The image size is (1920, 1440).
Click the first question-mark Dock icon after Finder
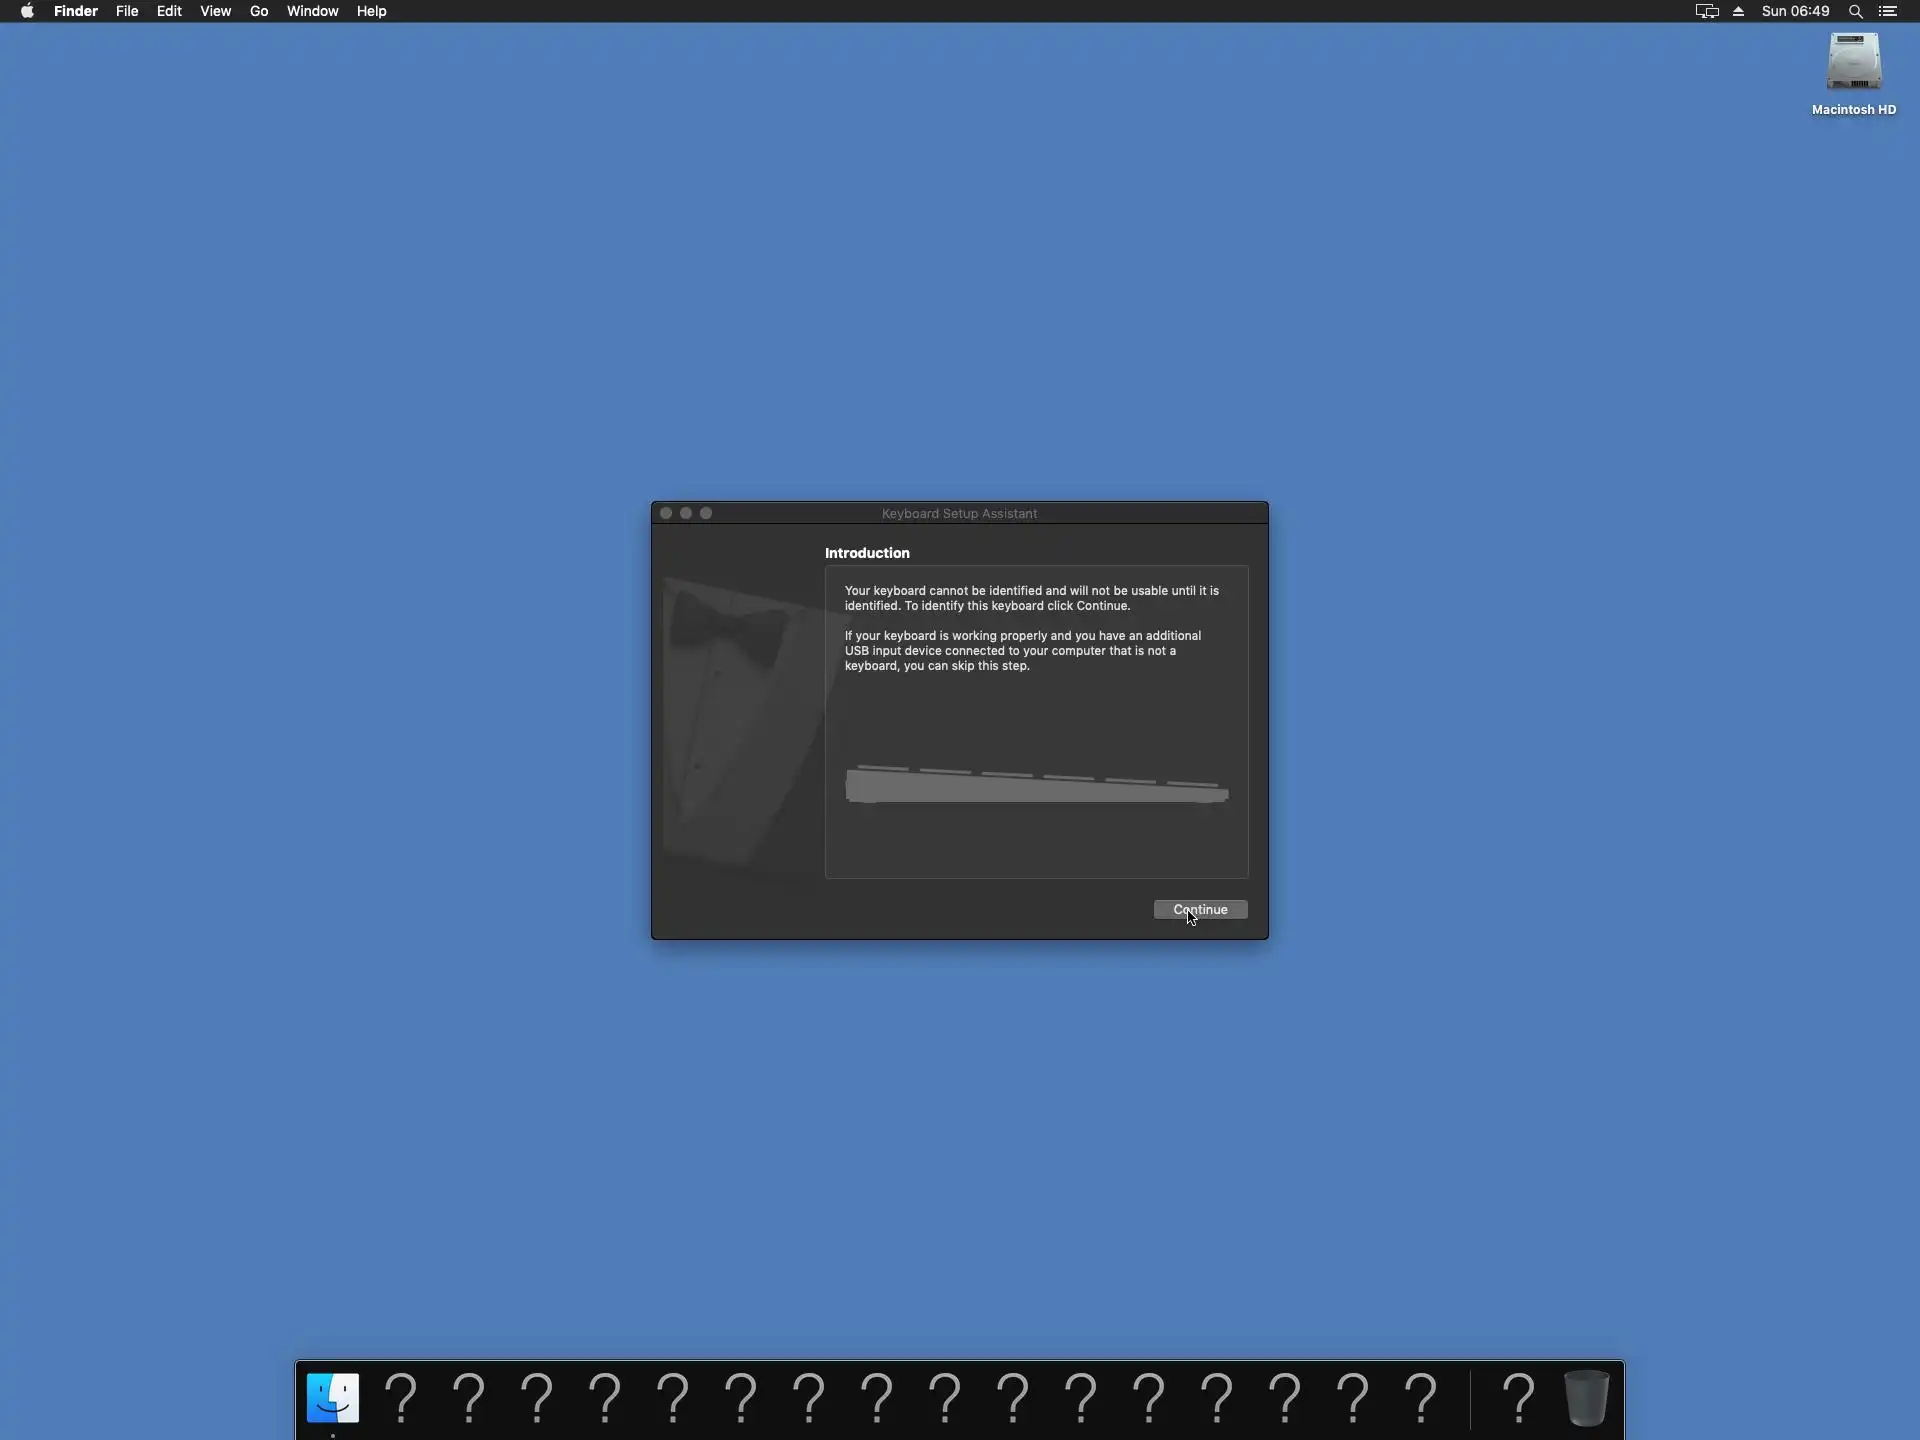(401, 1397)
